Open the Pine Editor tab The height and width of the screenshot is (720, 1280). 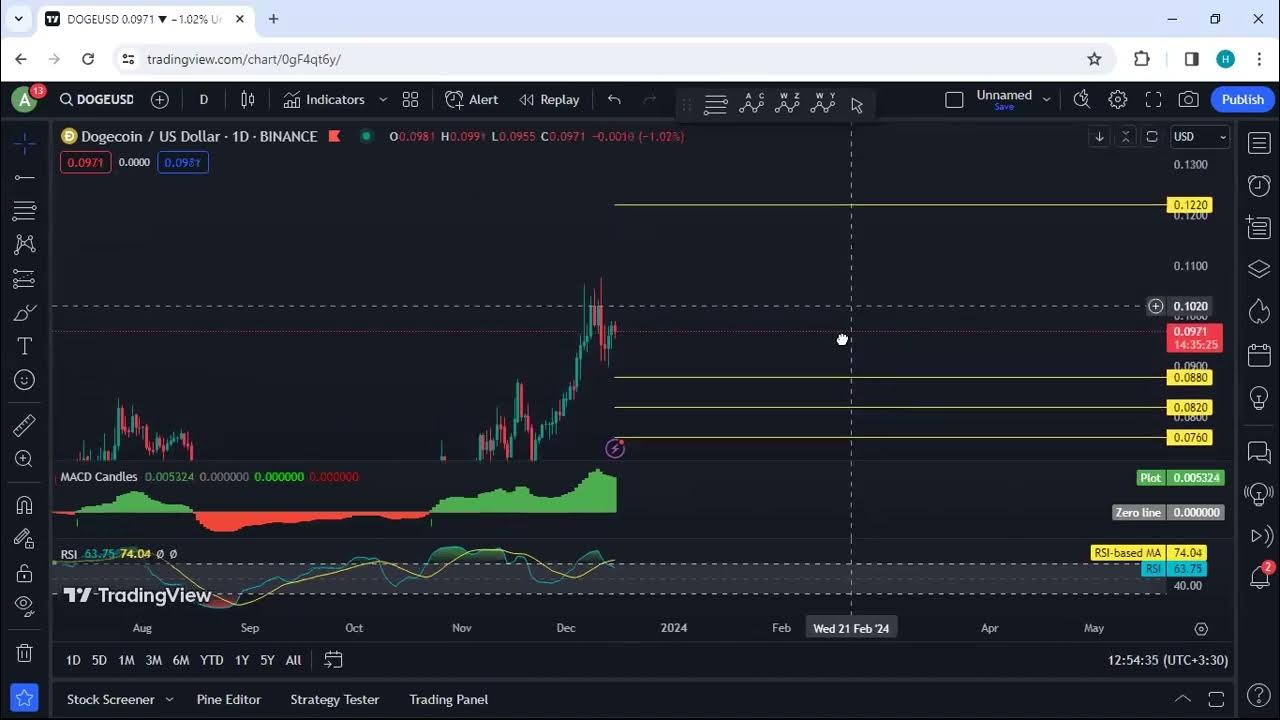pos(228,700)
